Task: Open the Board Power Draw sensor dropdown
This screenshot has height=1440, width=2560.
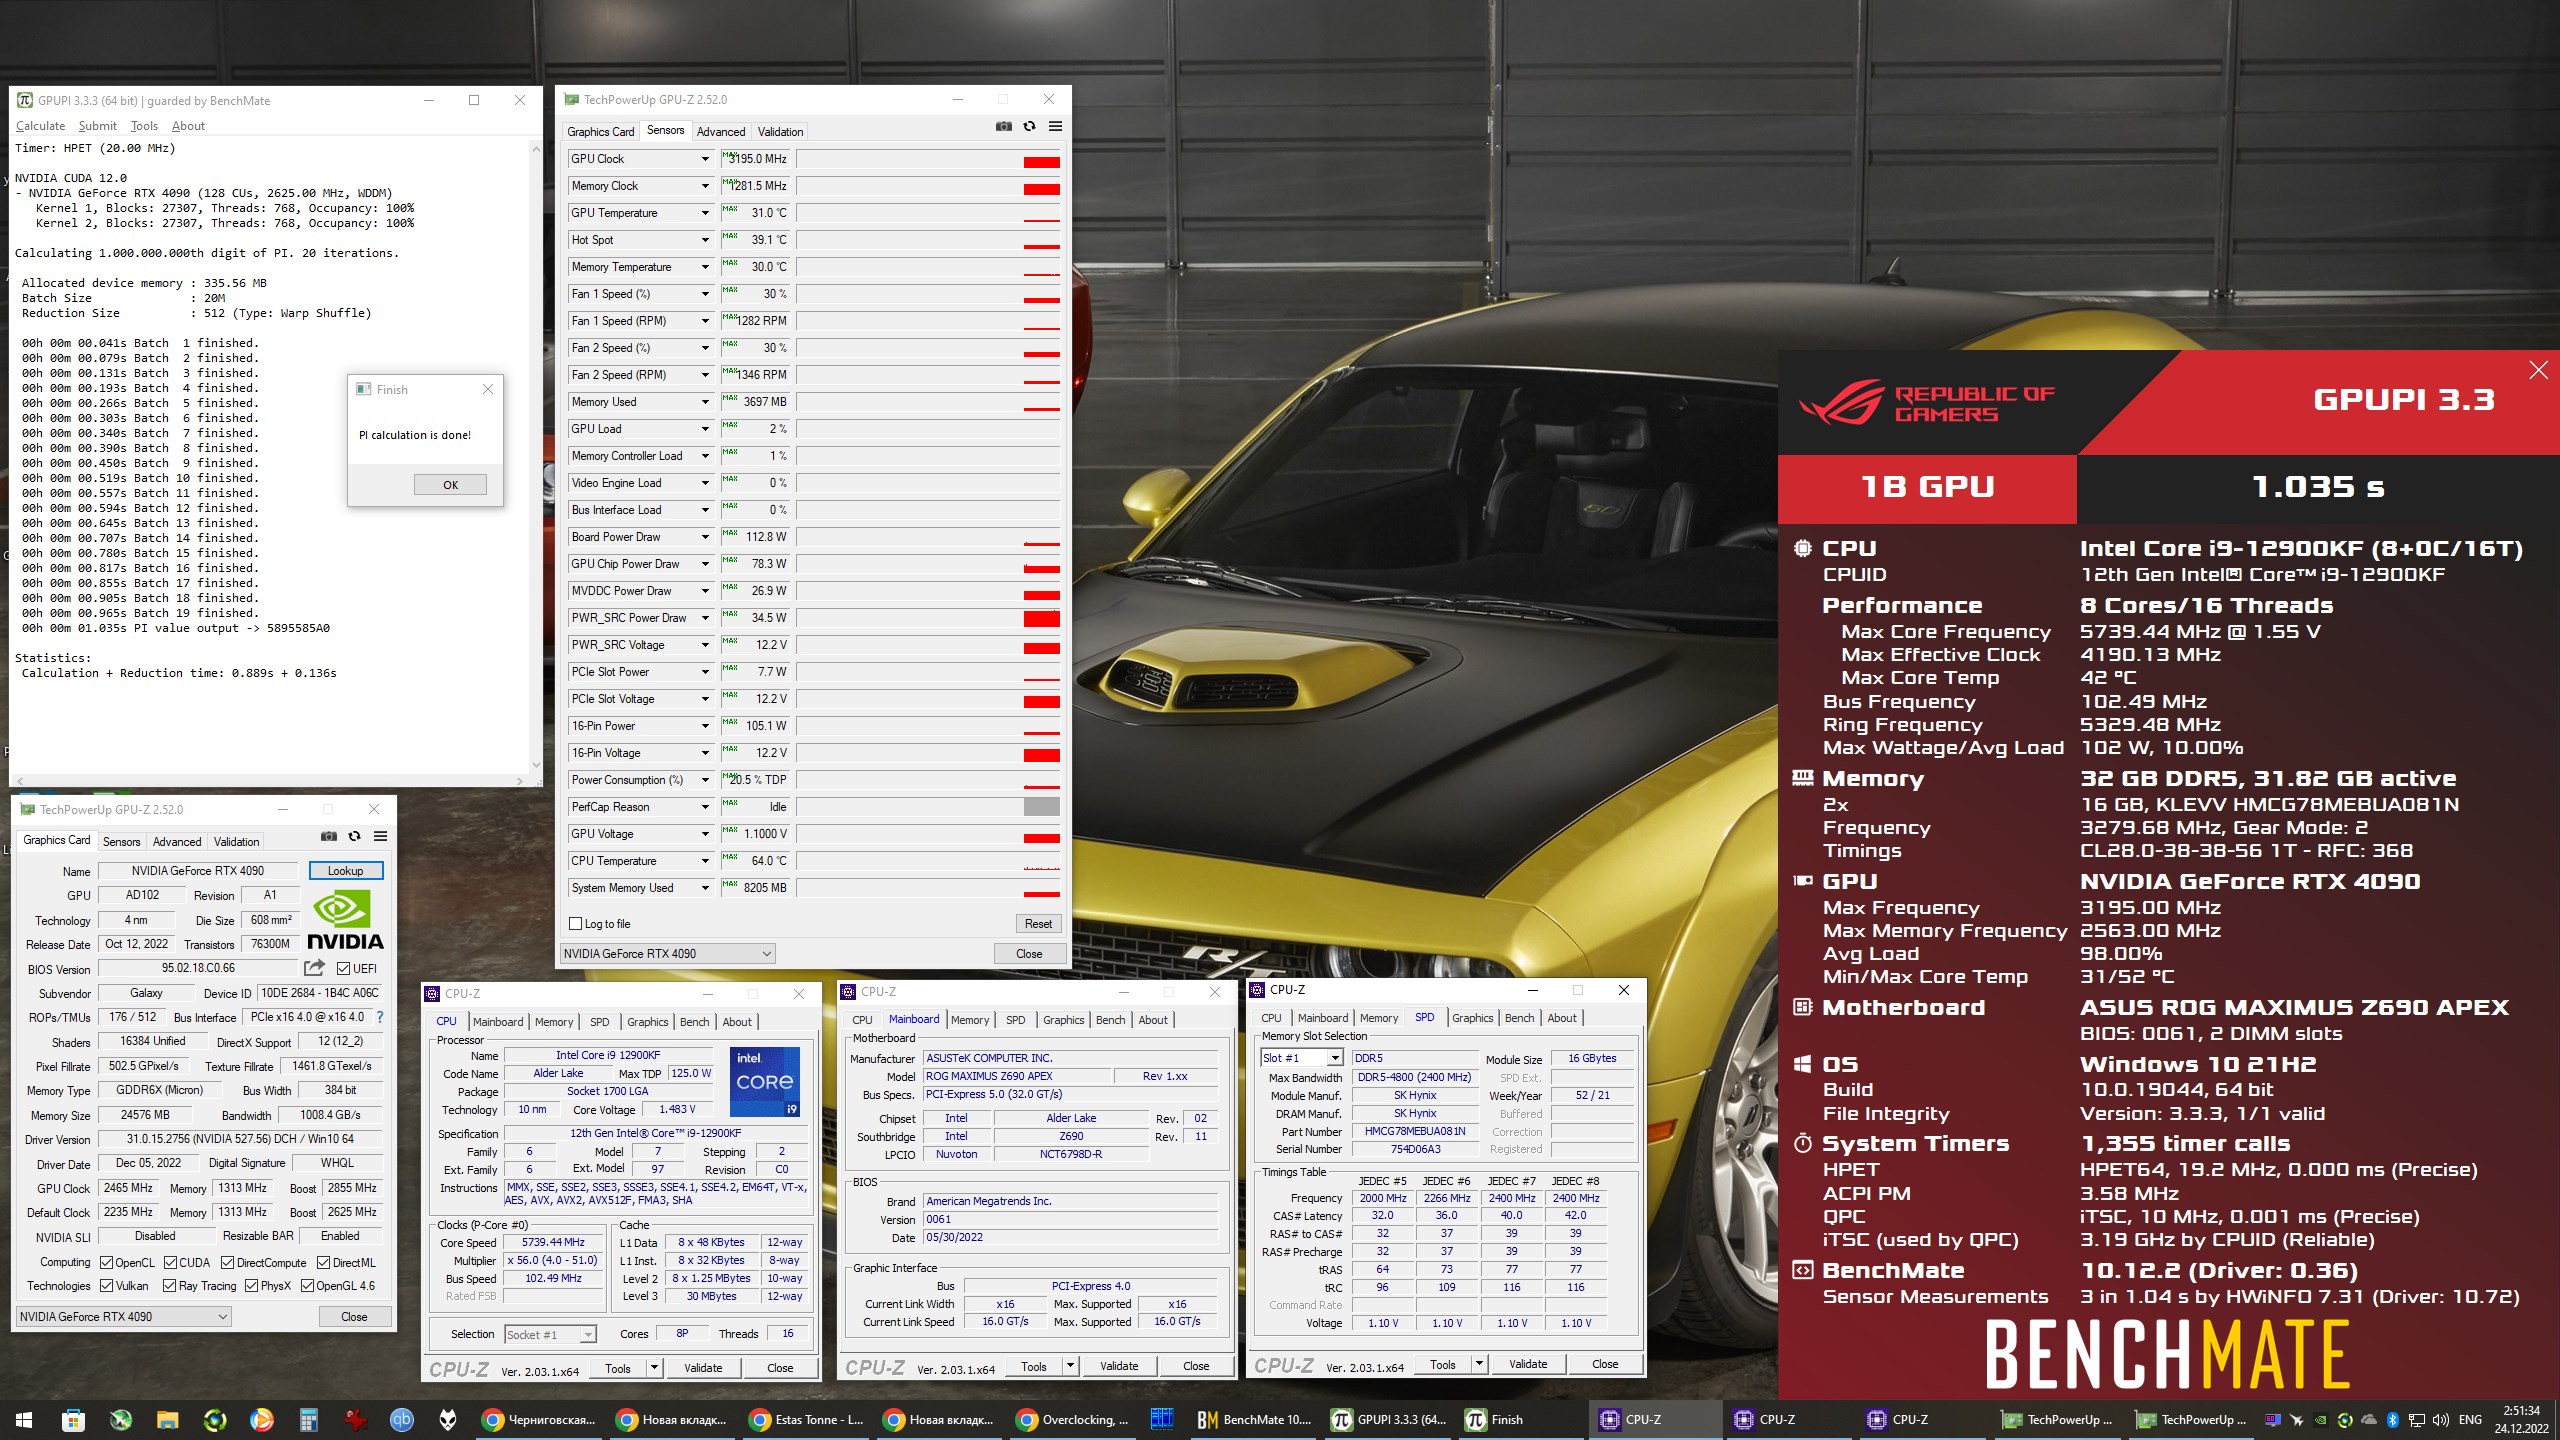Action: click(705, 537)
